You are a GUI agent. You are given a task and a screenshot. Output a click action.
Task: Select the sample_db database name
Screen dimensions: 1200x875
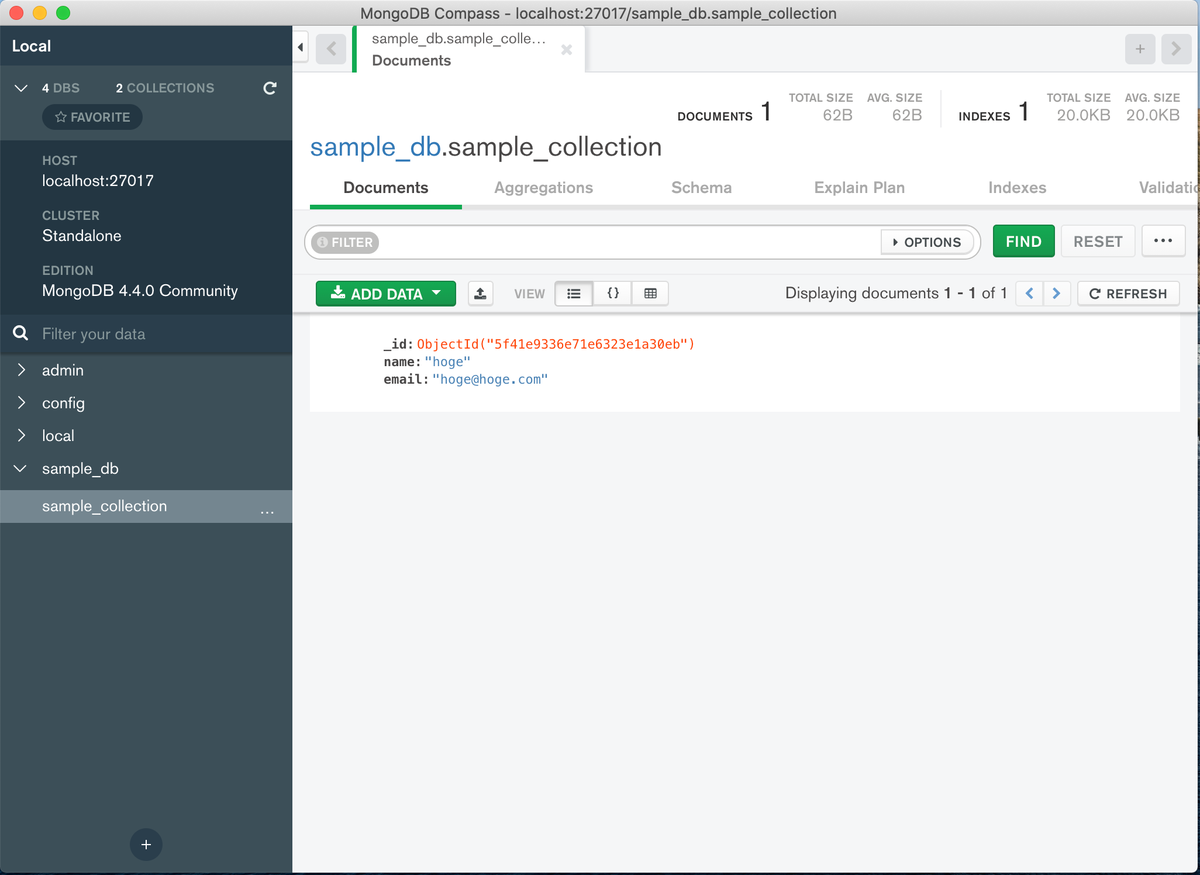(80, 469)
